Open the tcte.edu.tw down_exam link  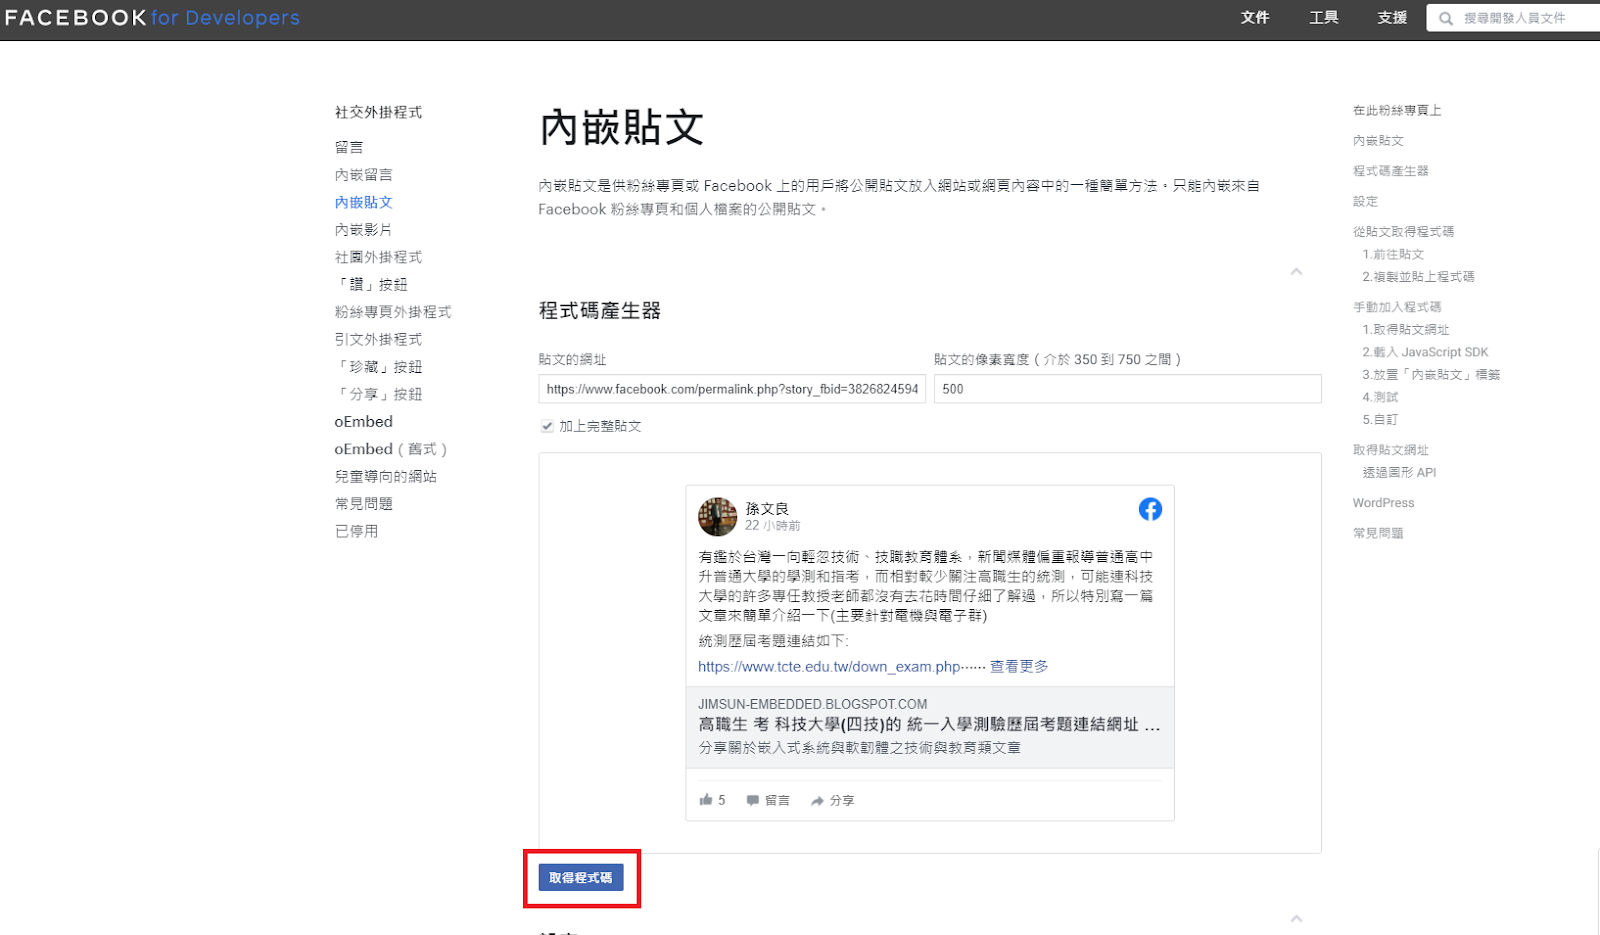click(x=829, y=667)
